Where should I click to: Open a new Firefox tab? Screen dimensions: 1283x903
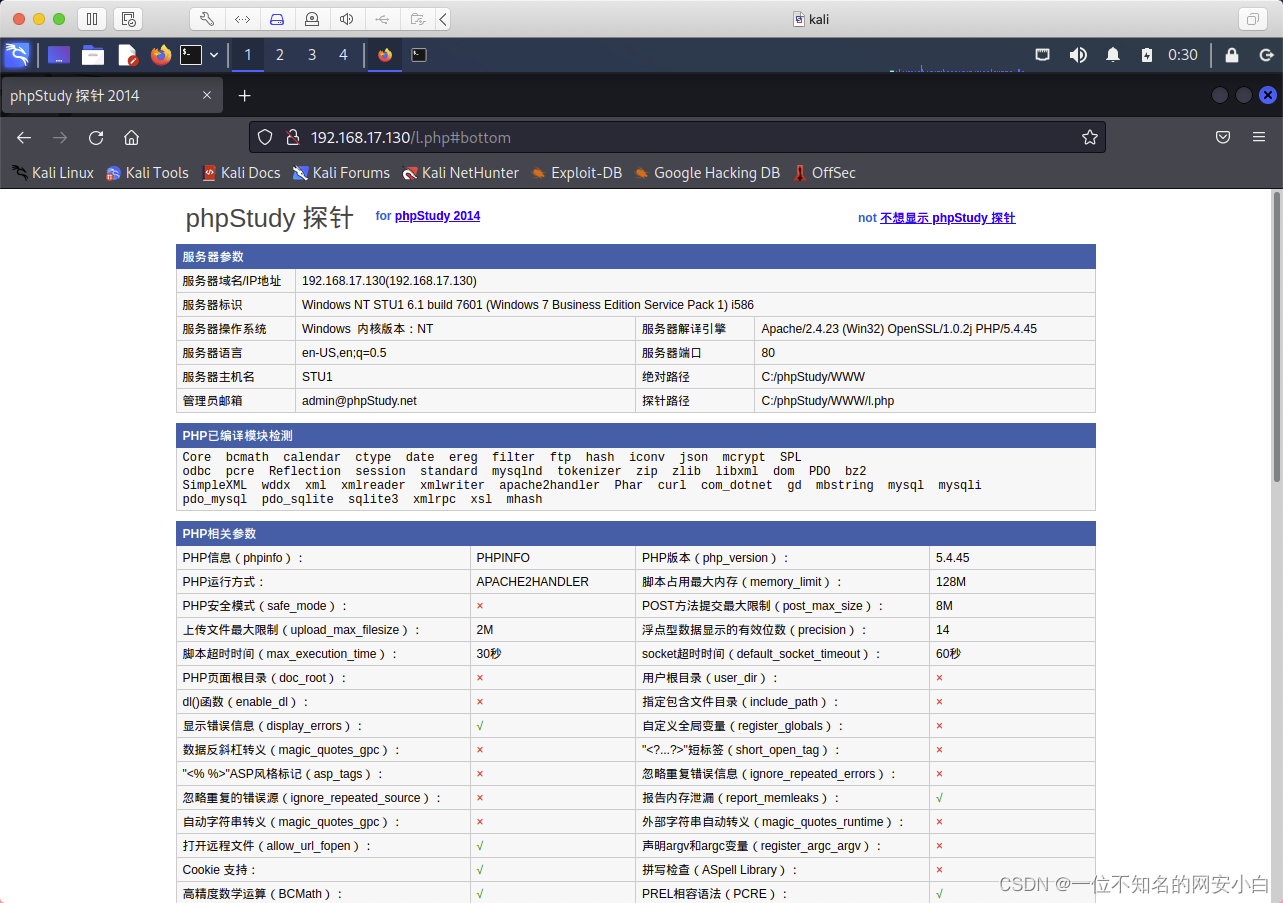pyautogui.click(x=244, y=96)
